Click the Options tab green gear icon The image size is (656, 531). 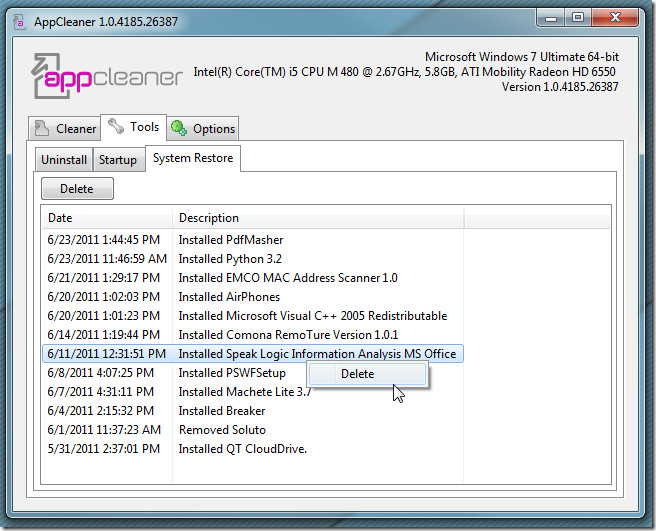point(179,128)
